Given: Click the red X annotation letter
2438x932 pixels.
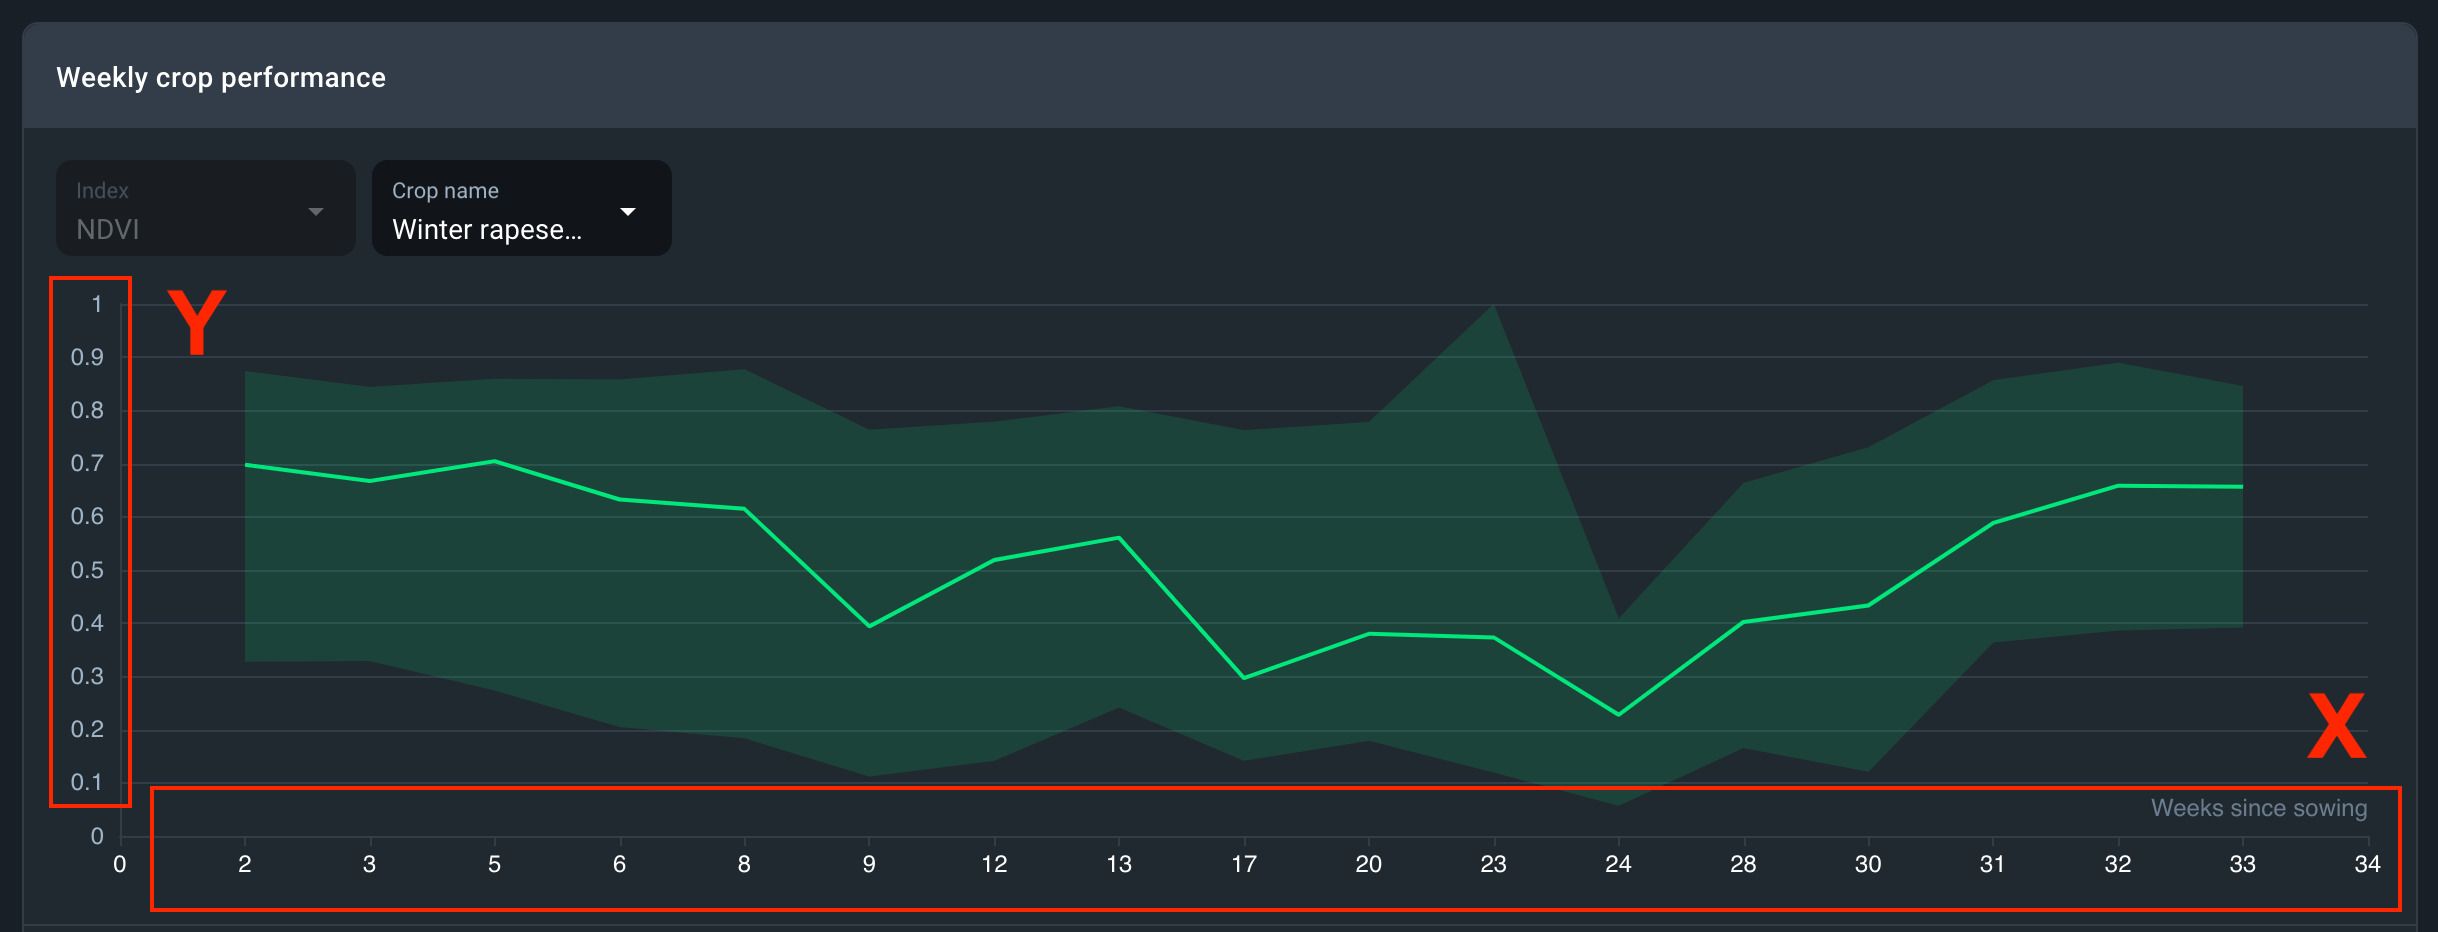Looking at the screenshot, I should 2336,726.
